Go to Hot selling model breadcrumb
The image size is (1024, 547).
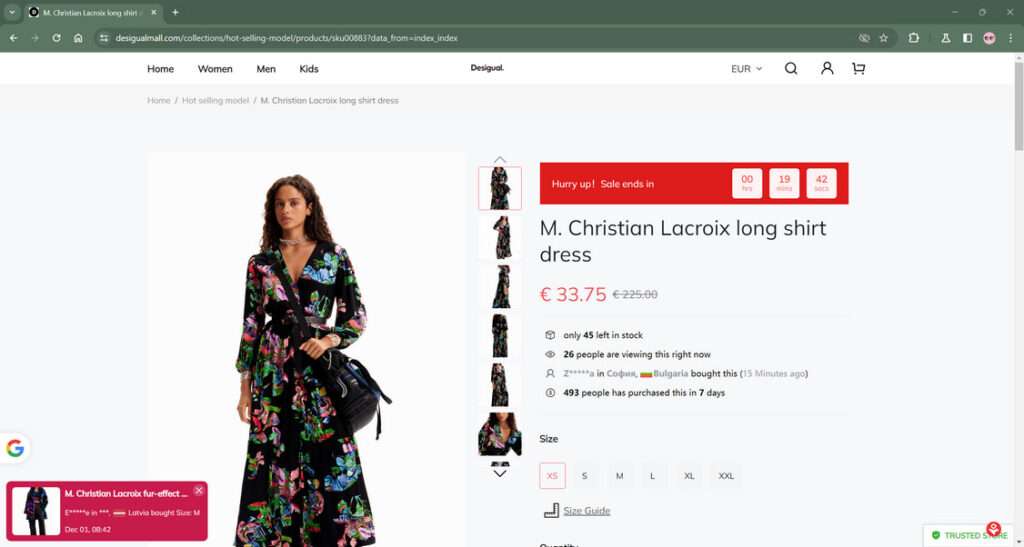pos(216,101)
